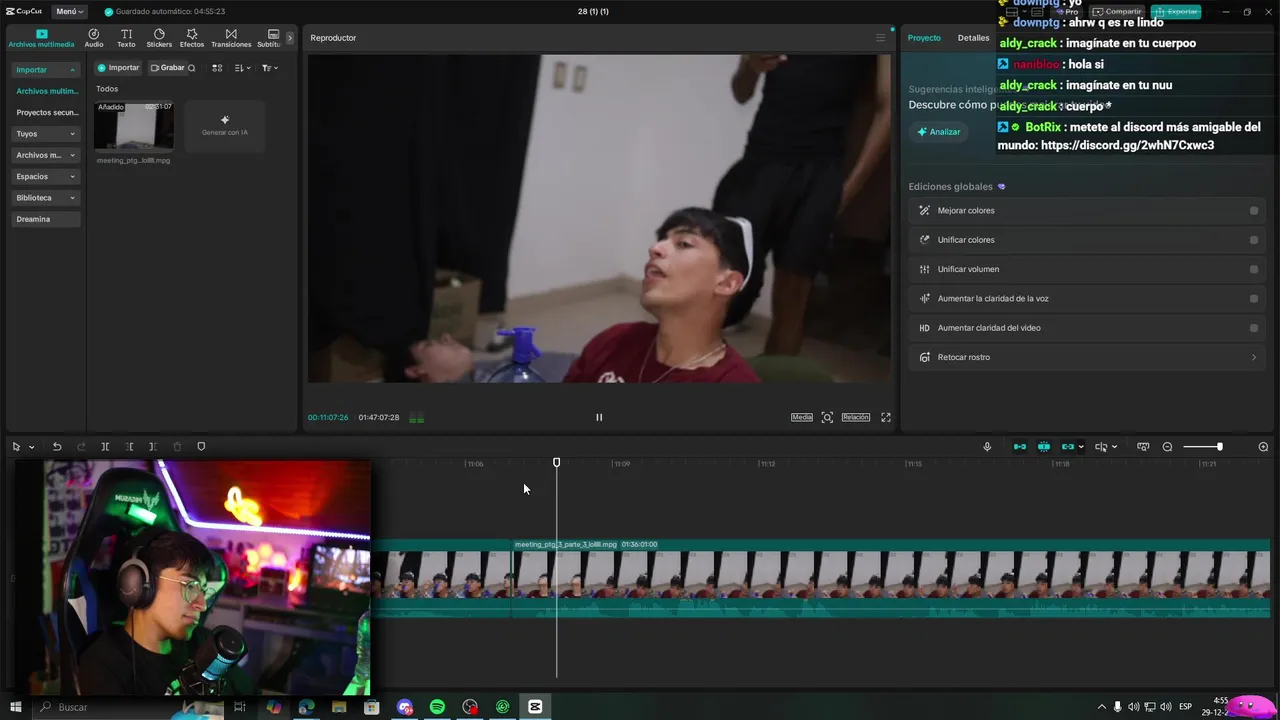Open the selection tool dropdown arrow
This screenshot has width=1280, height=720.
pos(32,447)
